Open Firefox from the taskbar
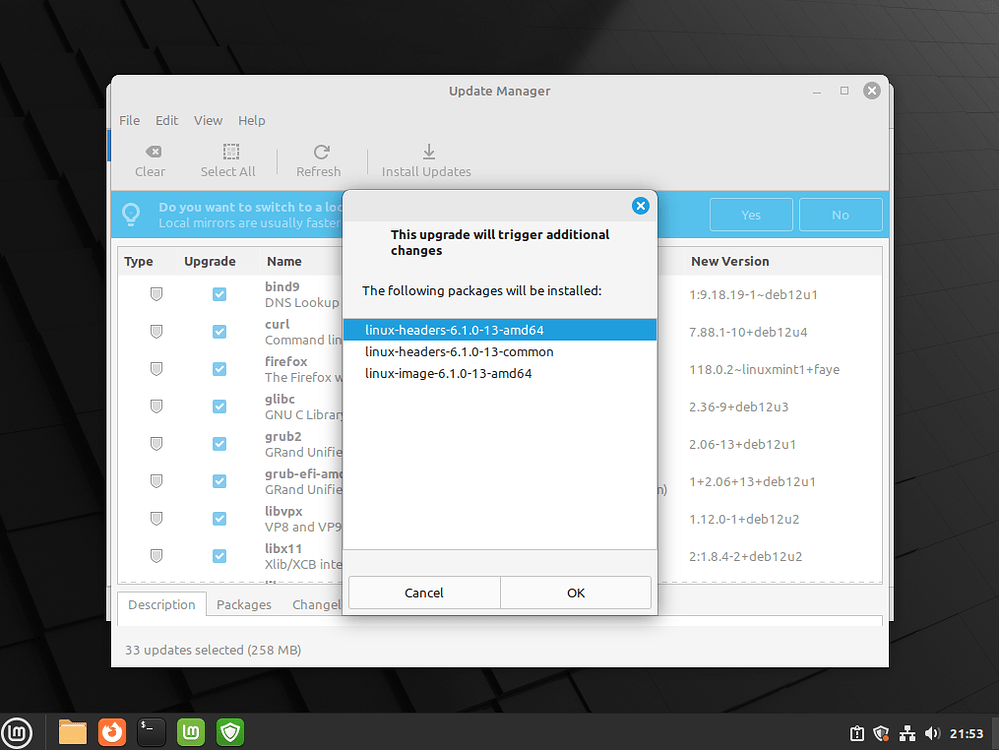This screenshot has width=999, height=750. pos(112,732)
